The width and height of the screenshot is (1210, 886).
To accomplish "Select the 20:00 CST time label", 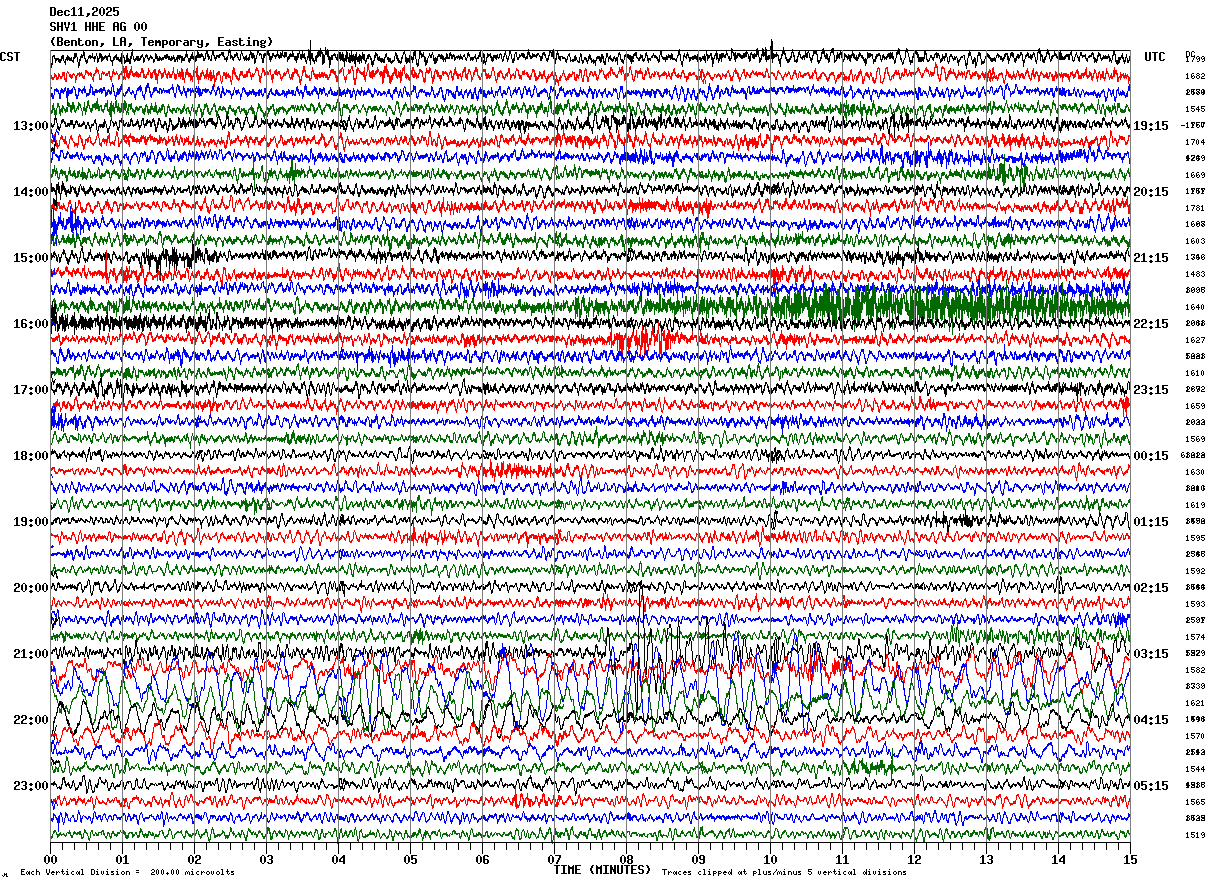I will point(31,588).
